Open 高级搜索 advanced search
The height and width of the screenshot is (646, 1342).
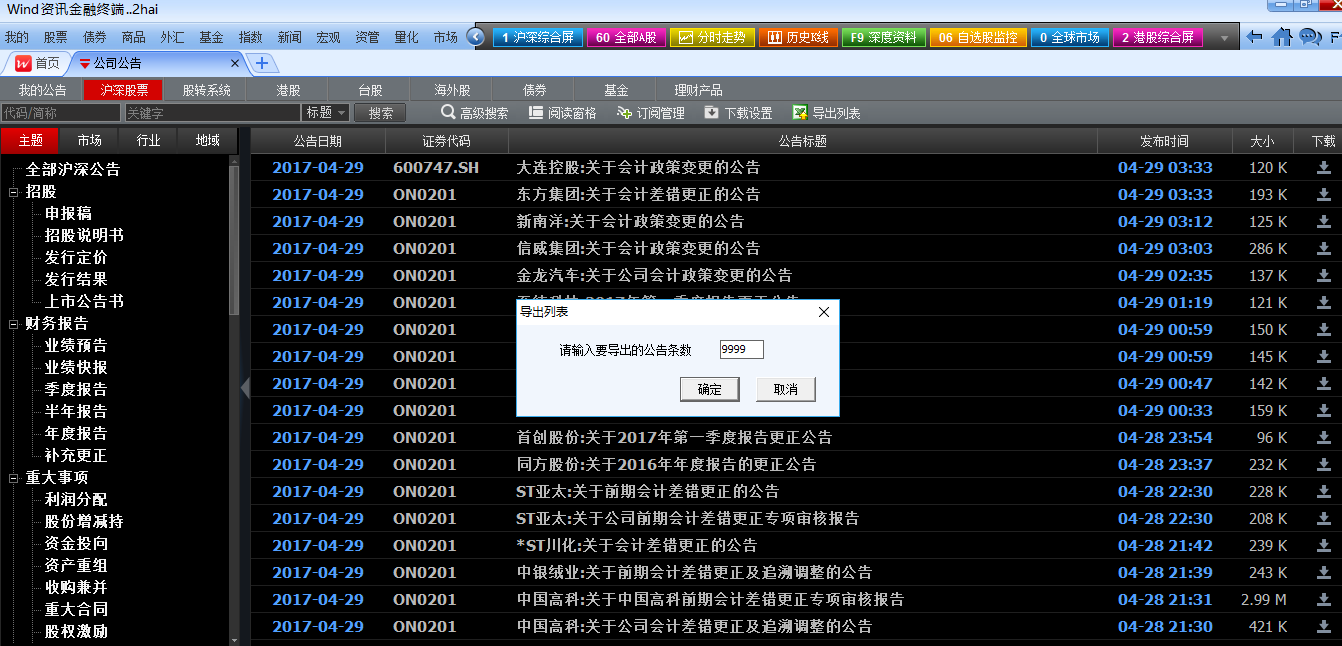point(475,113)
